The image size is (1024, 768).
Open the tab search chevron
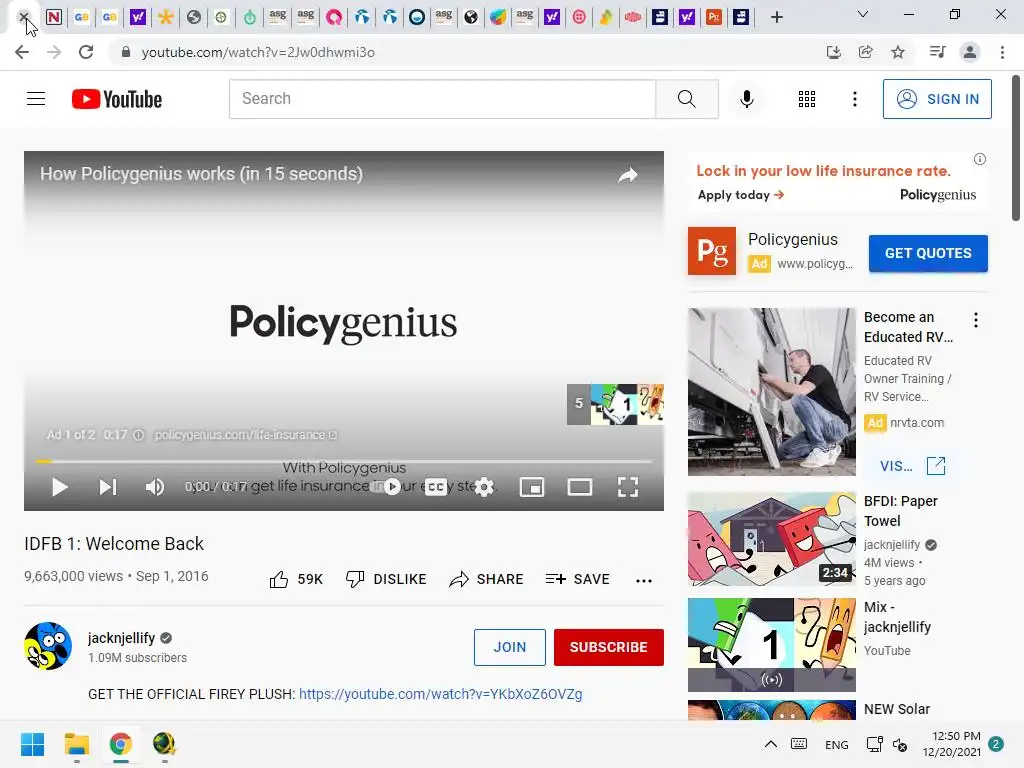coord(863,14)
